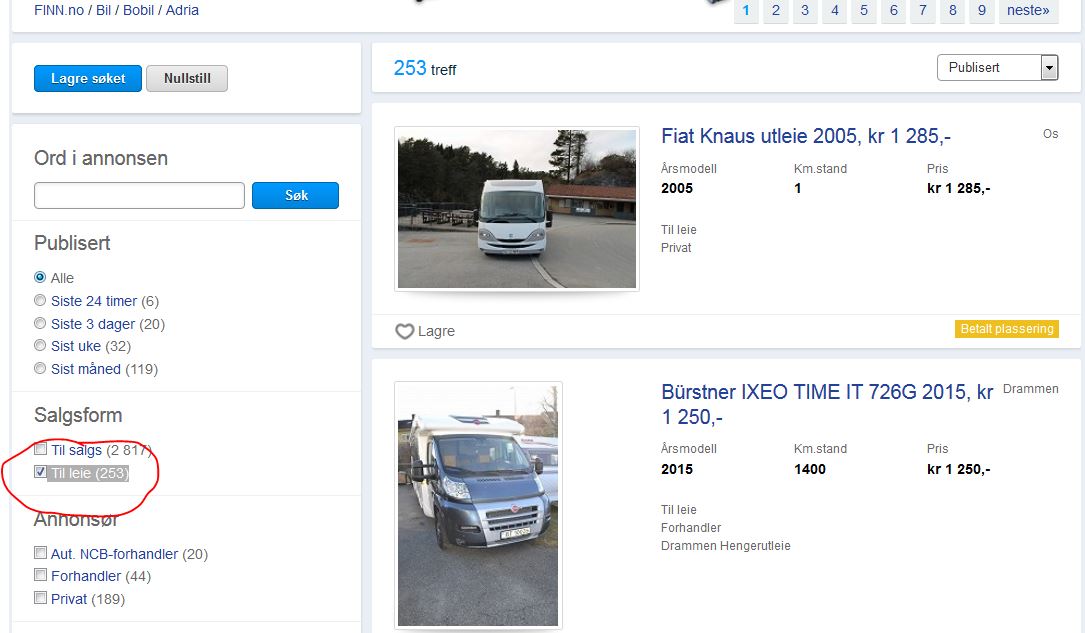The height and width of the screenshot is (633, 1085).
Task: Click the Betalt plassering badge
Action: (x=1007, y=329)
